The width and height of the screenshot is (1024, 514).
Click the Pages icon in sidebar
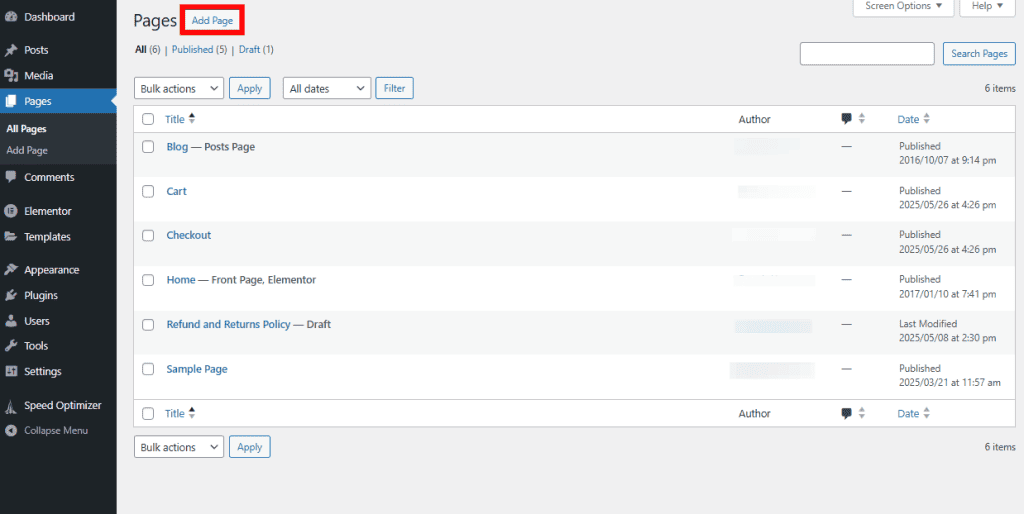[x=10, y=101]
